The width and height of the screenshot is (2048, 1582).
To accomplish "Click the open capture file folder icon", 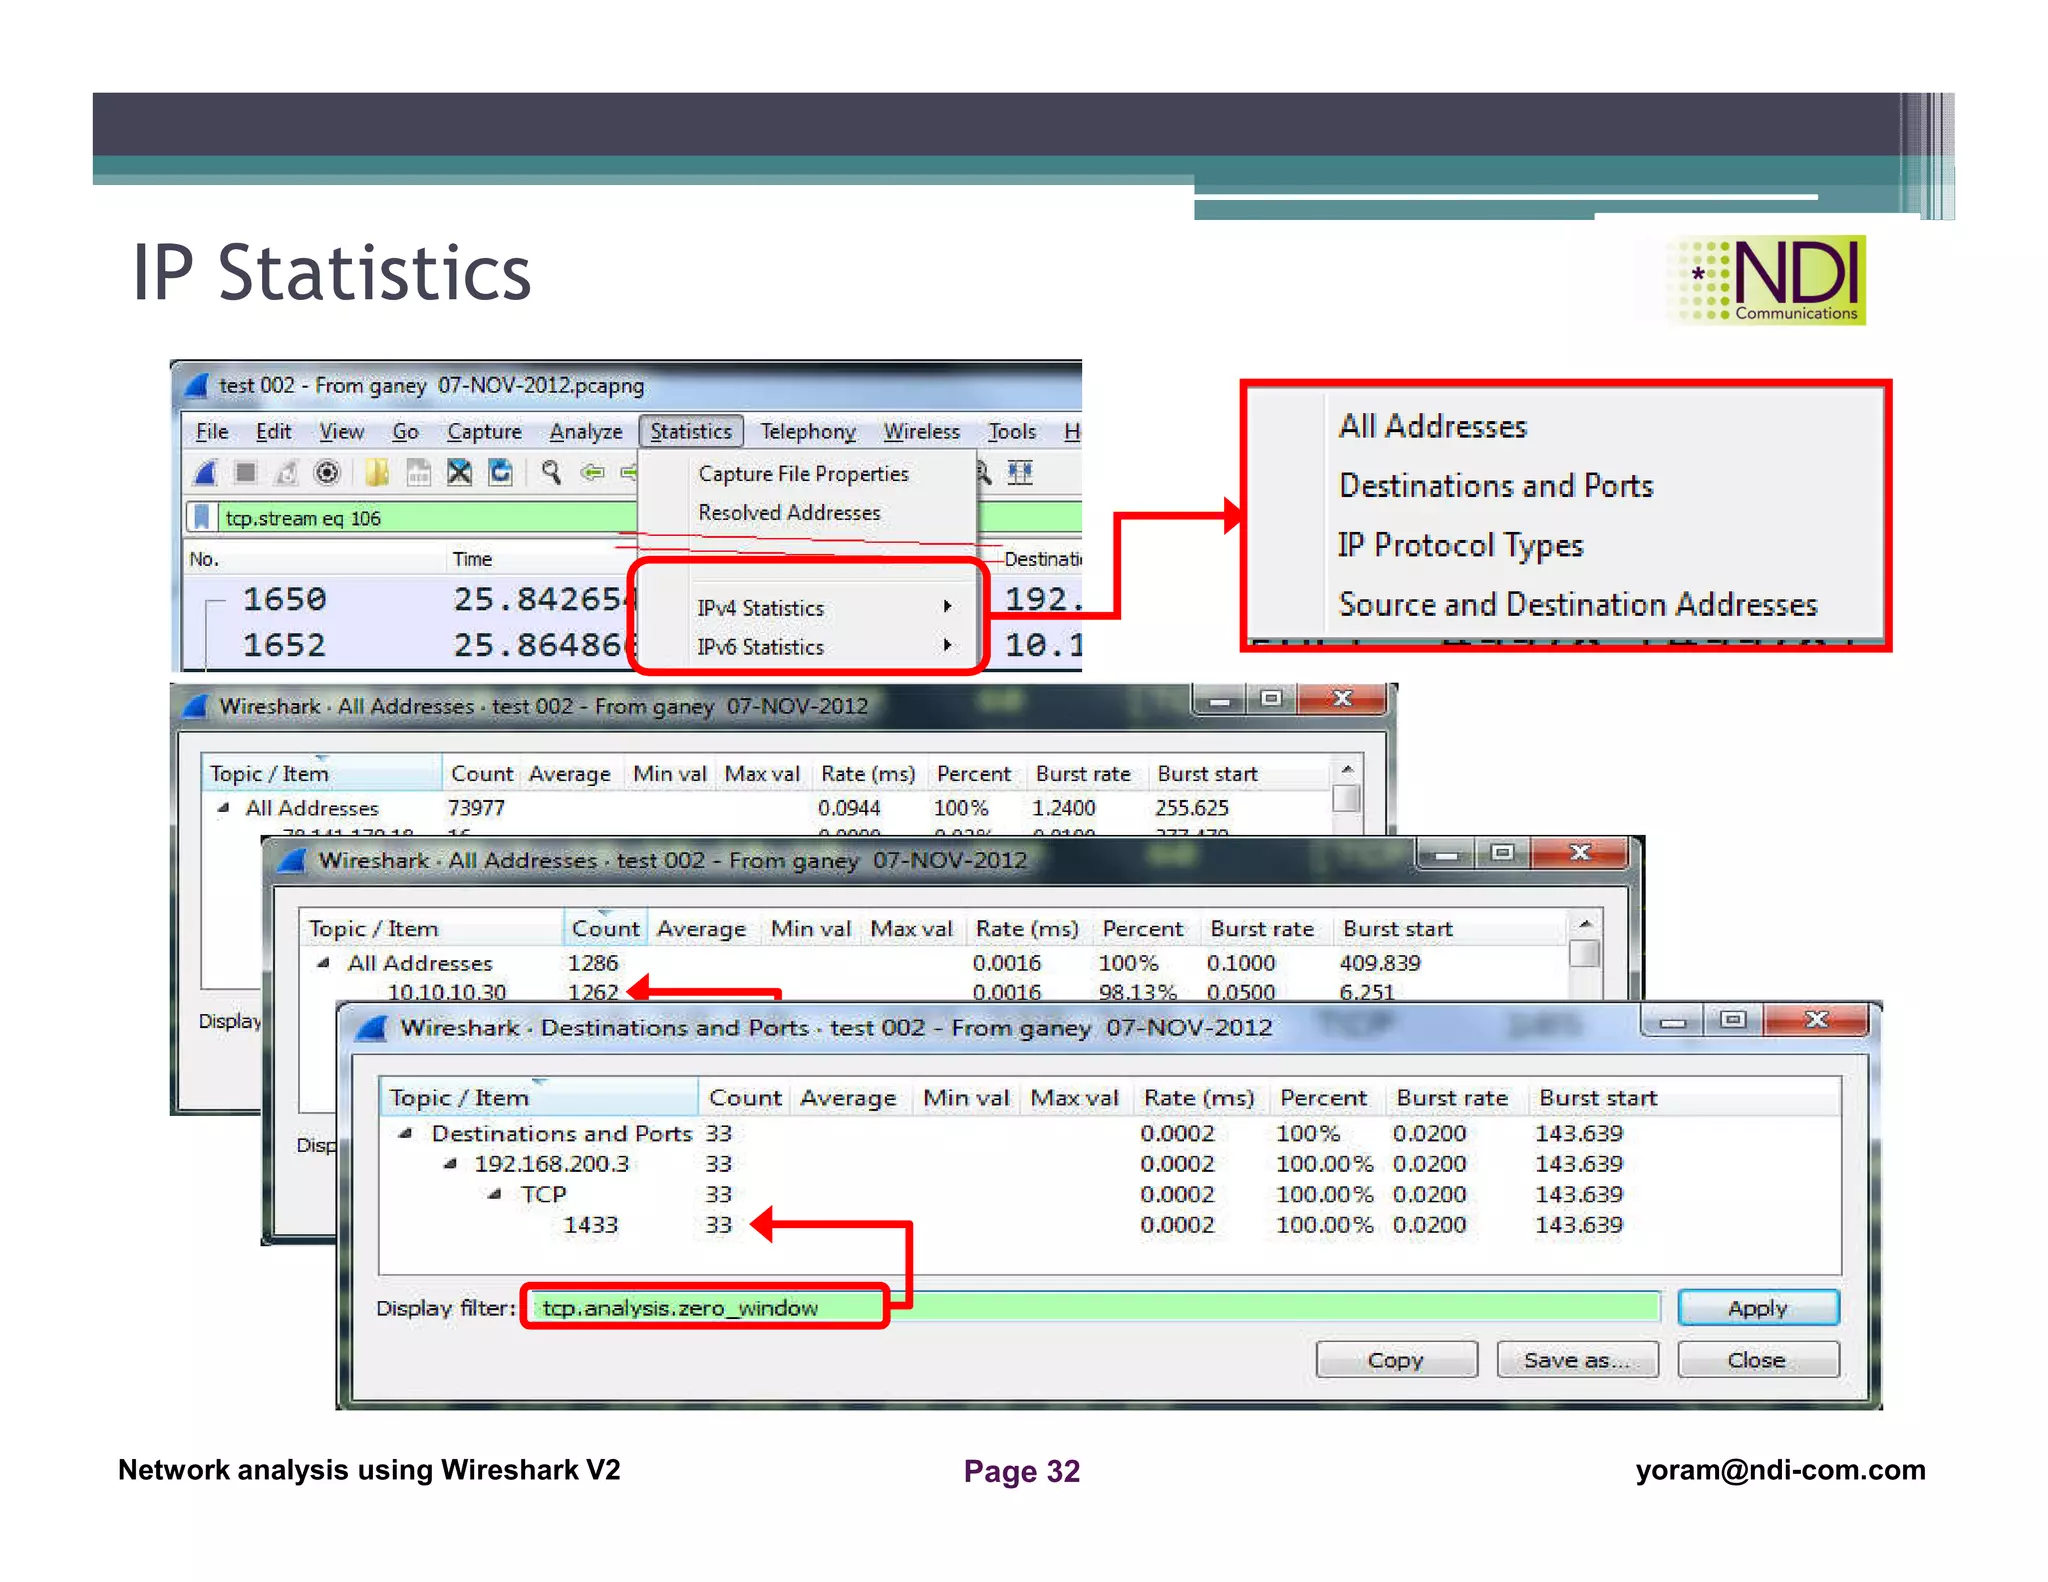I will [x=377, y=472].
